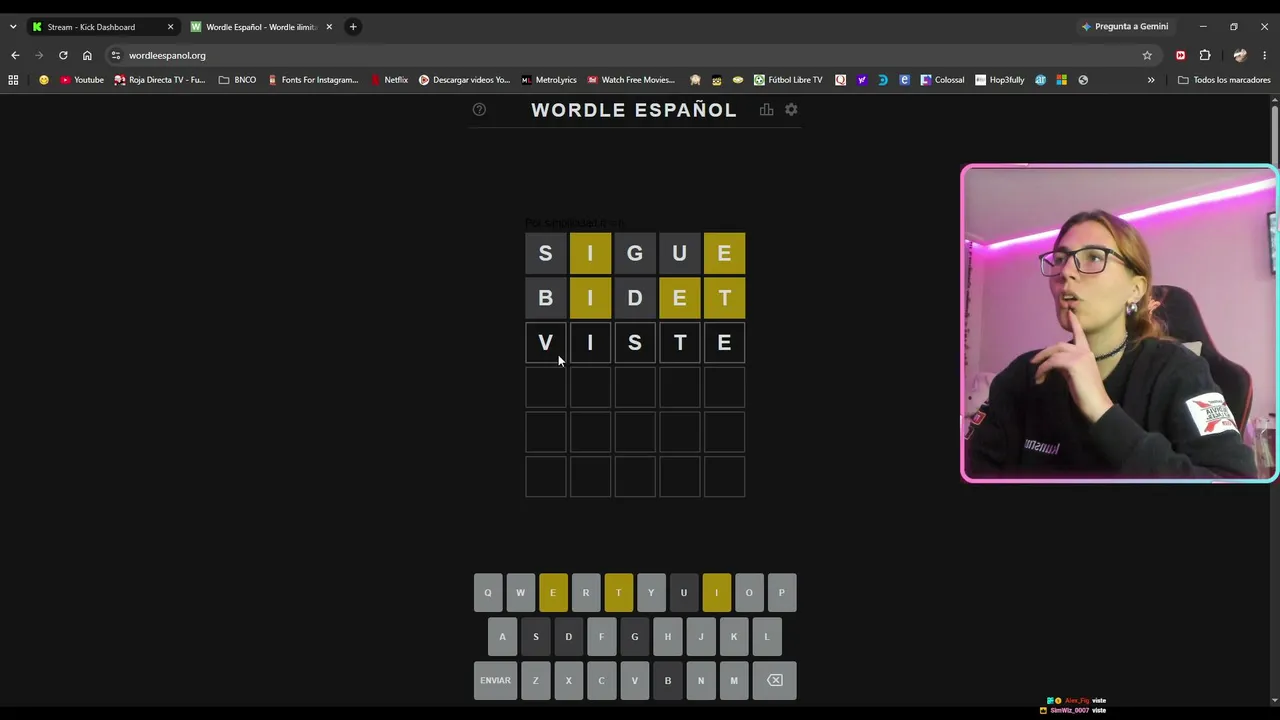
Task: Click the K key on the on-screen keyboard
Action: click(733, 637)
